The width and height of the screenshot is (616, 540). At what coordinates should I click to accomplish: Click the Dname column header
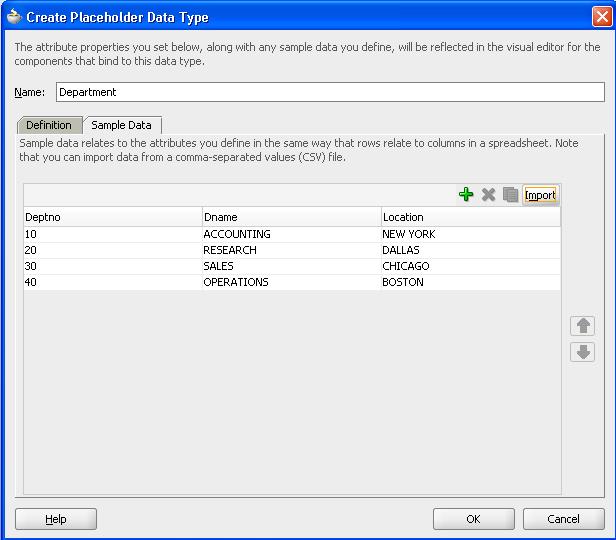pyautogui.click(x=291, y=217)
